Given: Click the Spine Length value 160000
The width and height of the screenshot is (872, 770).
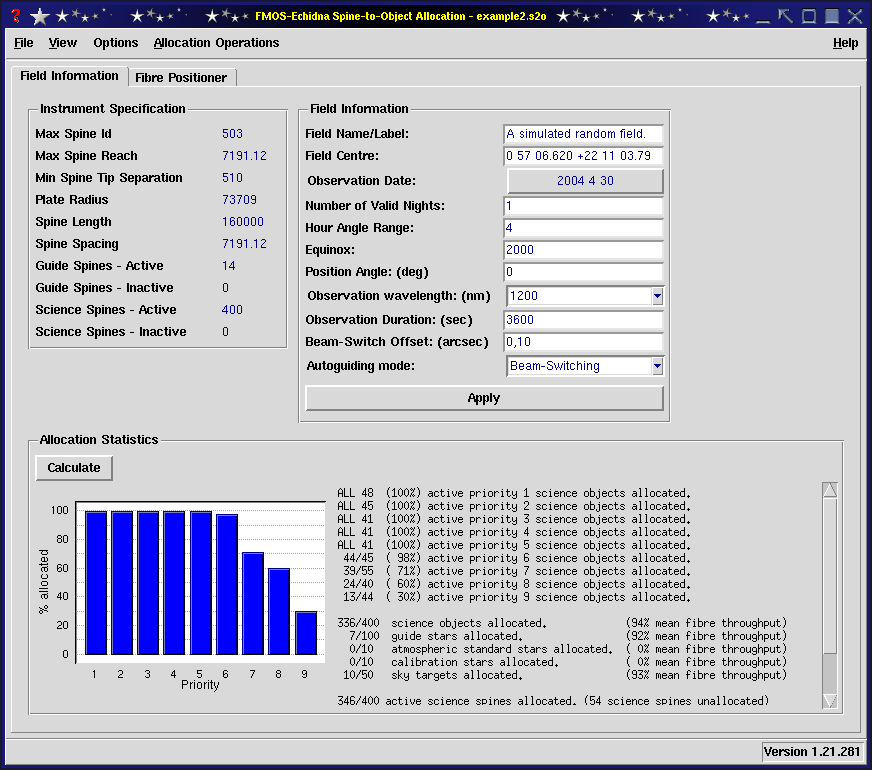Looking at the screenshot, I should [x=242, y=222].
